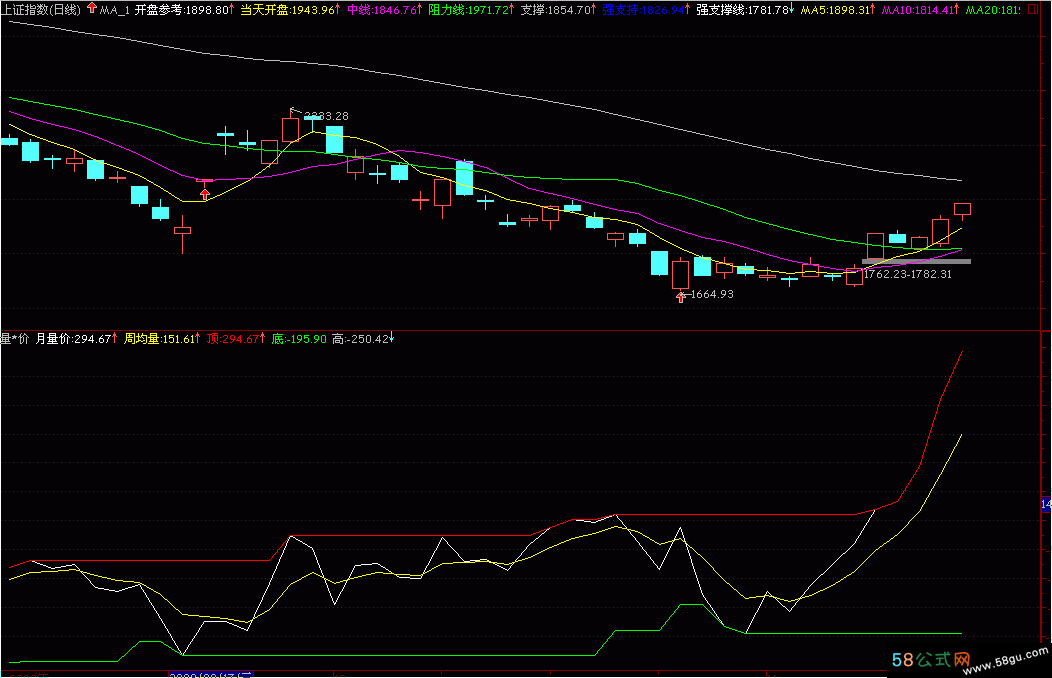
Task: Click the red arrow marker beside 1664.93
Action: pyautogui.click(x=681, y=296)
